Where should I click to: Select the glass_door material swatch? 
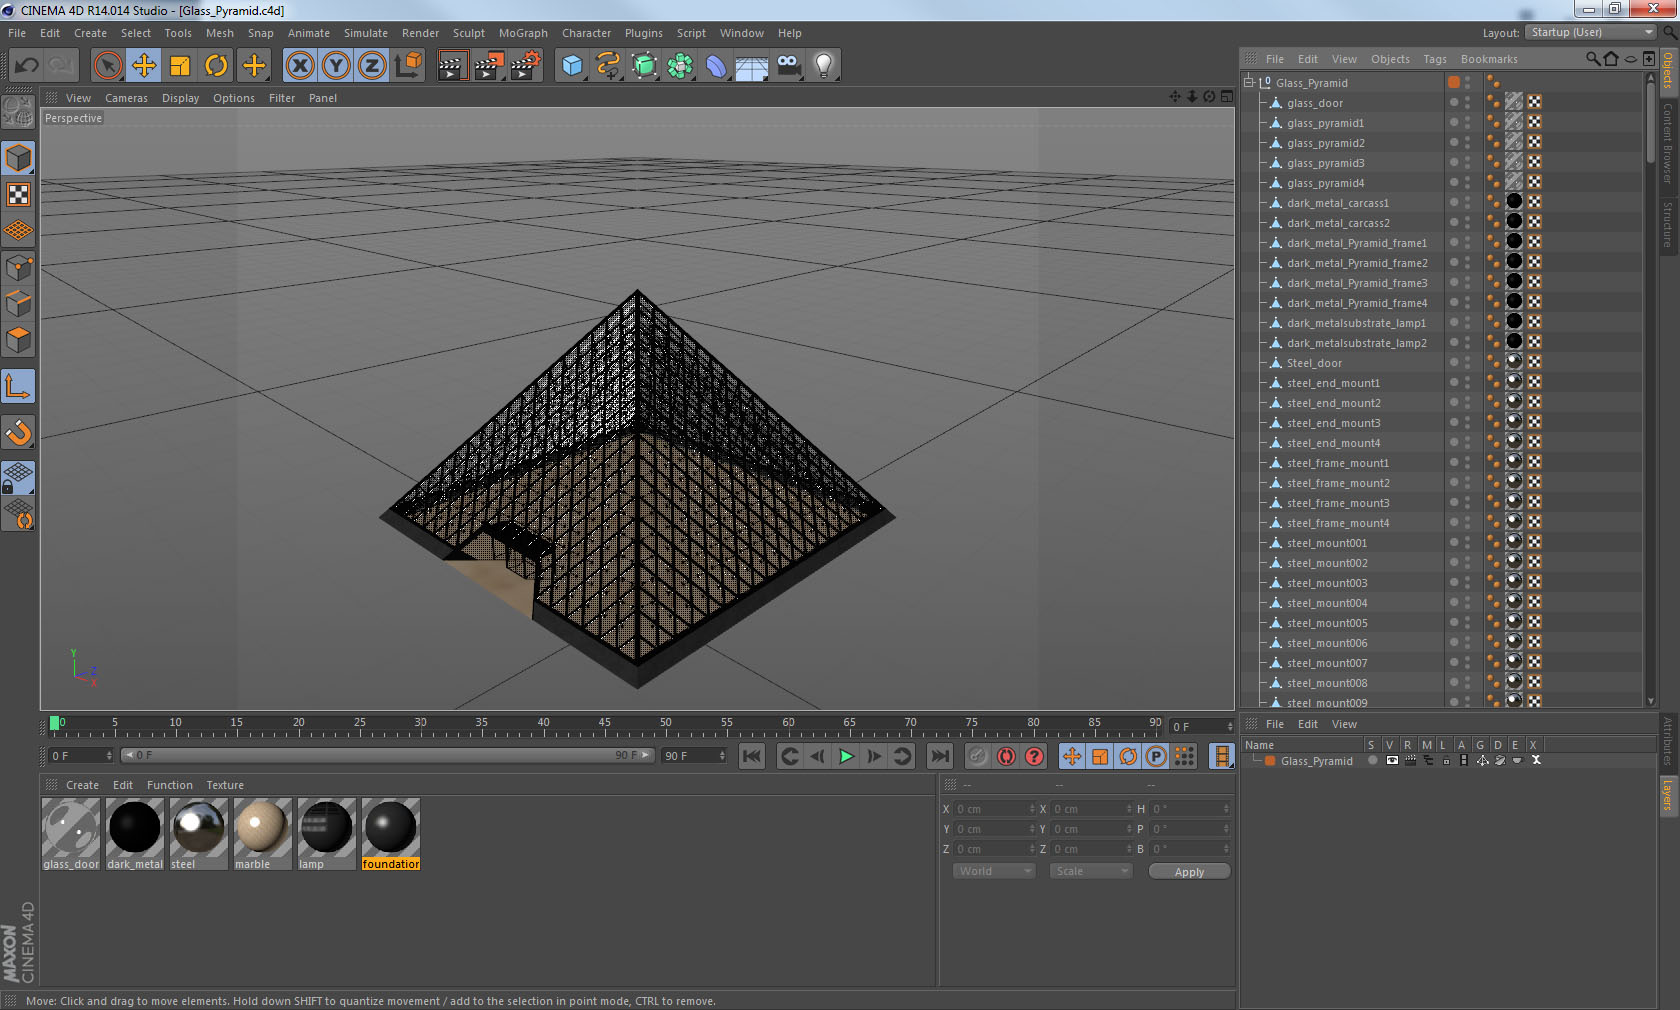pyautogui.click(x=71, y=834)
